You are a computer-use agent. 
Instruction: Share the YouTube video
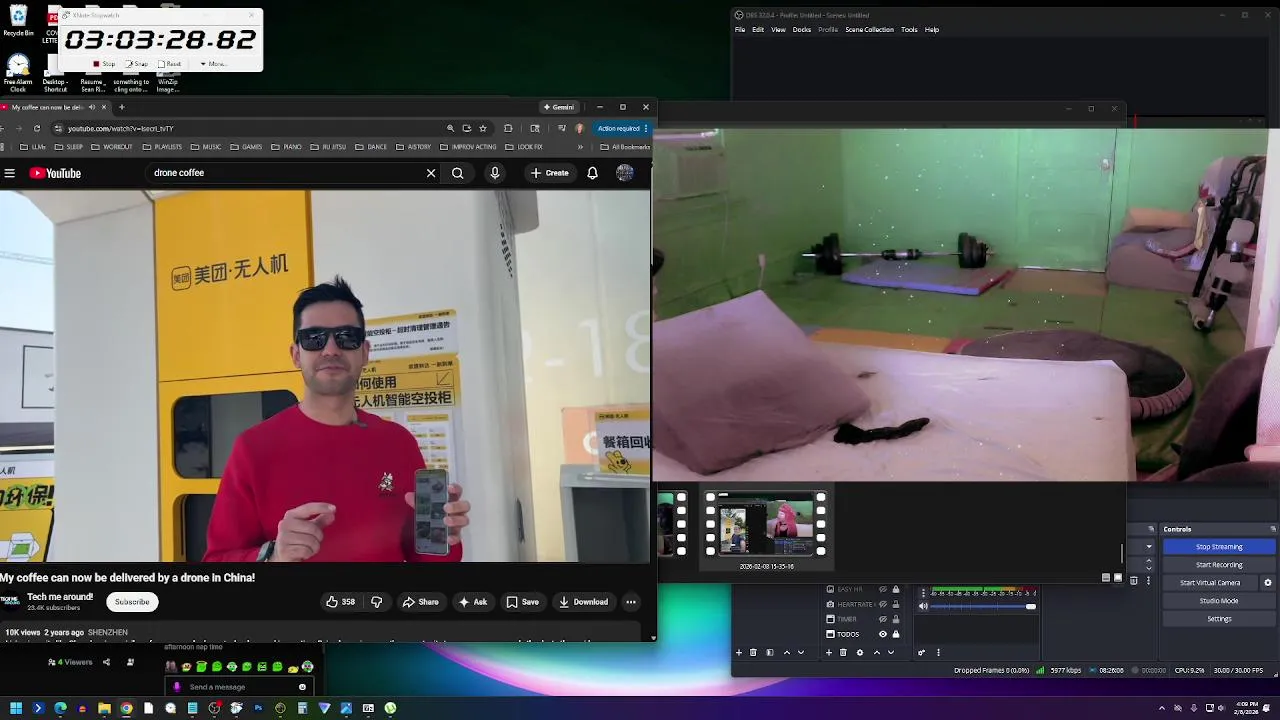[x=420, y=602]
